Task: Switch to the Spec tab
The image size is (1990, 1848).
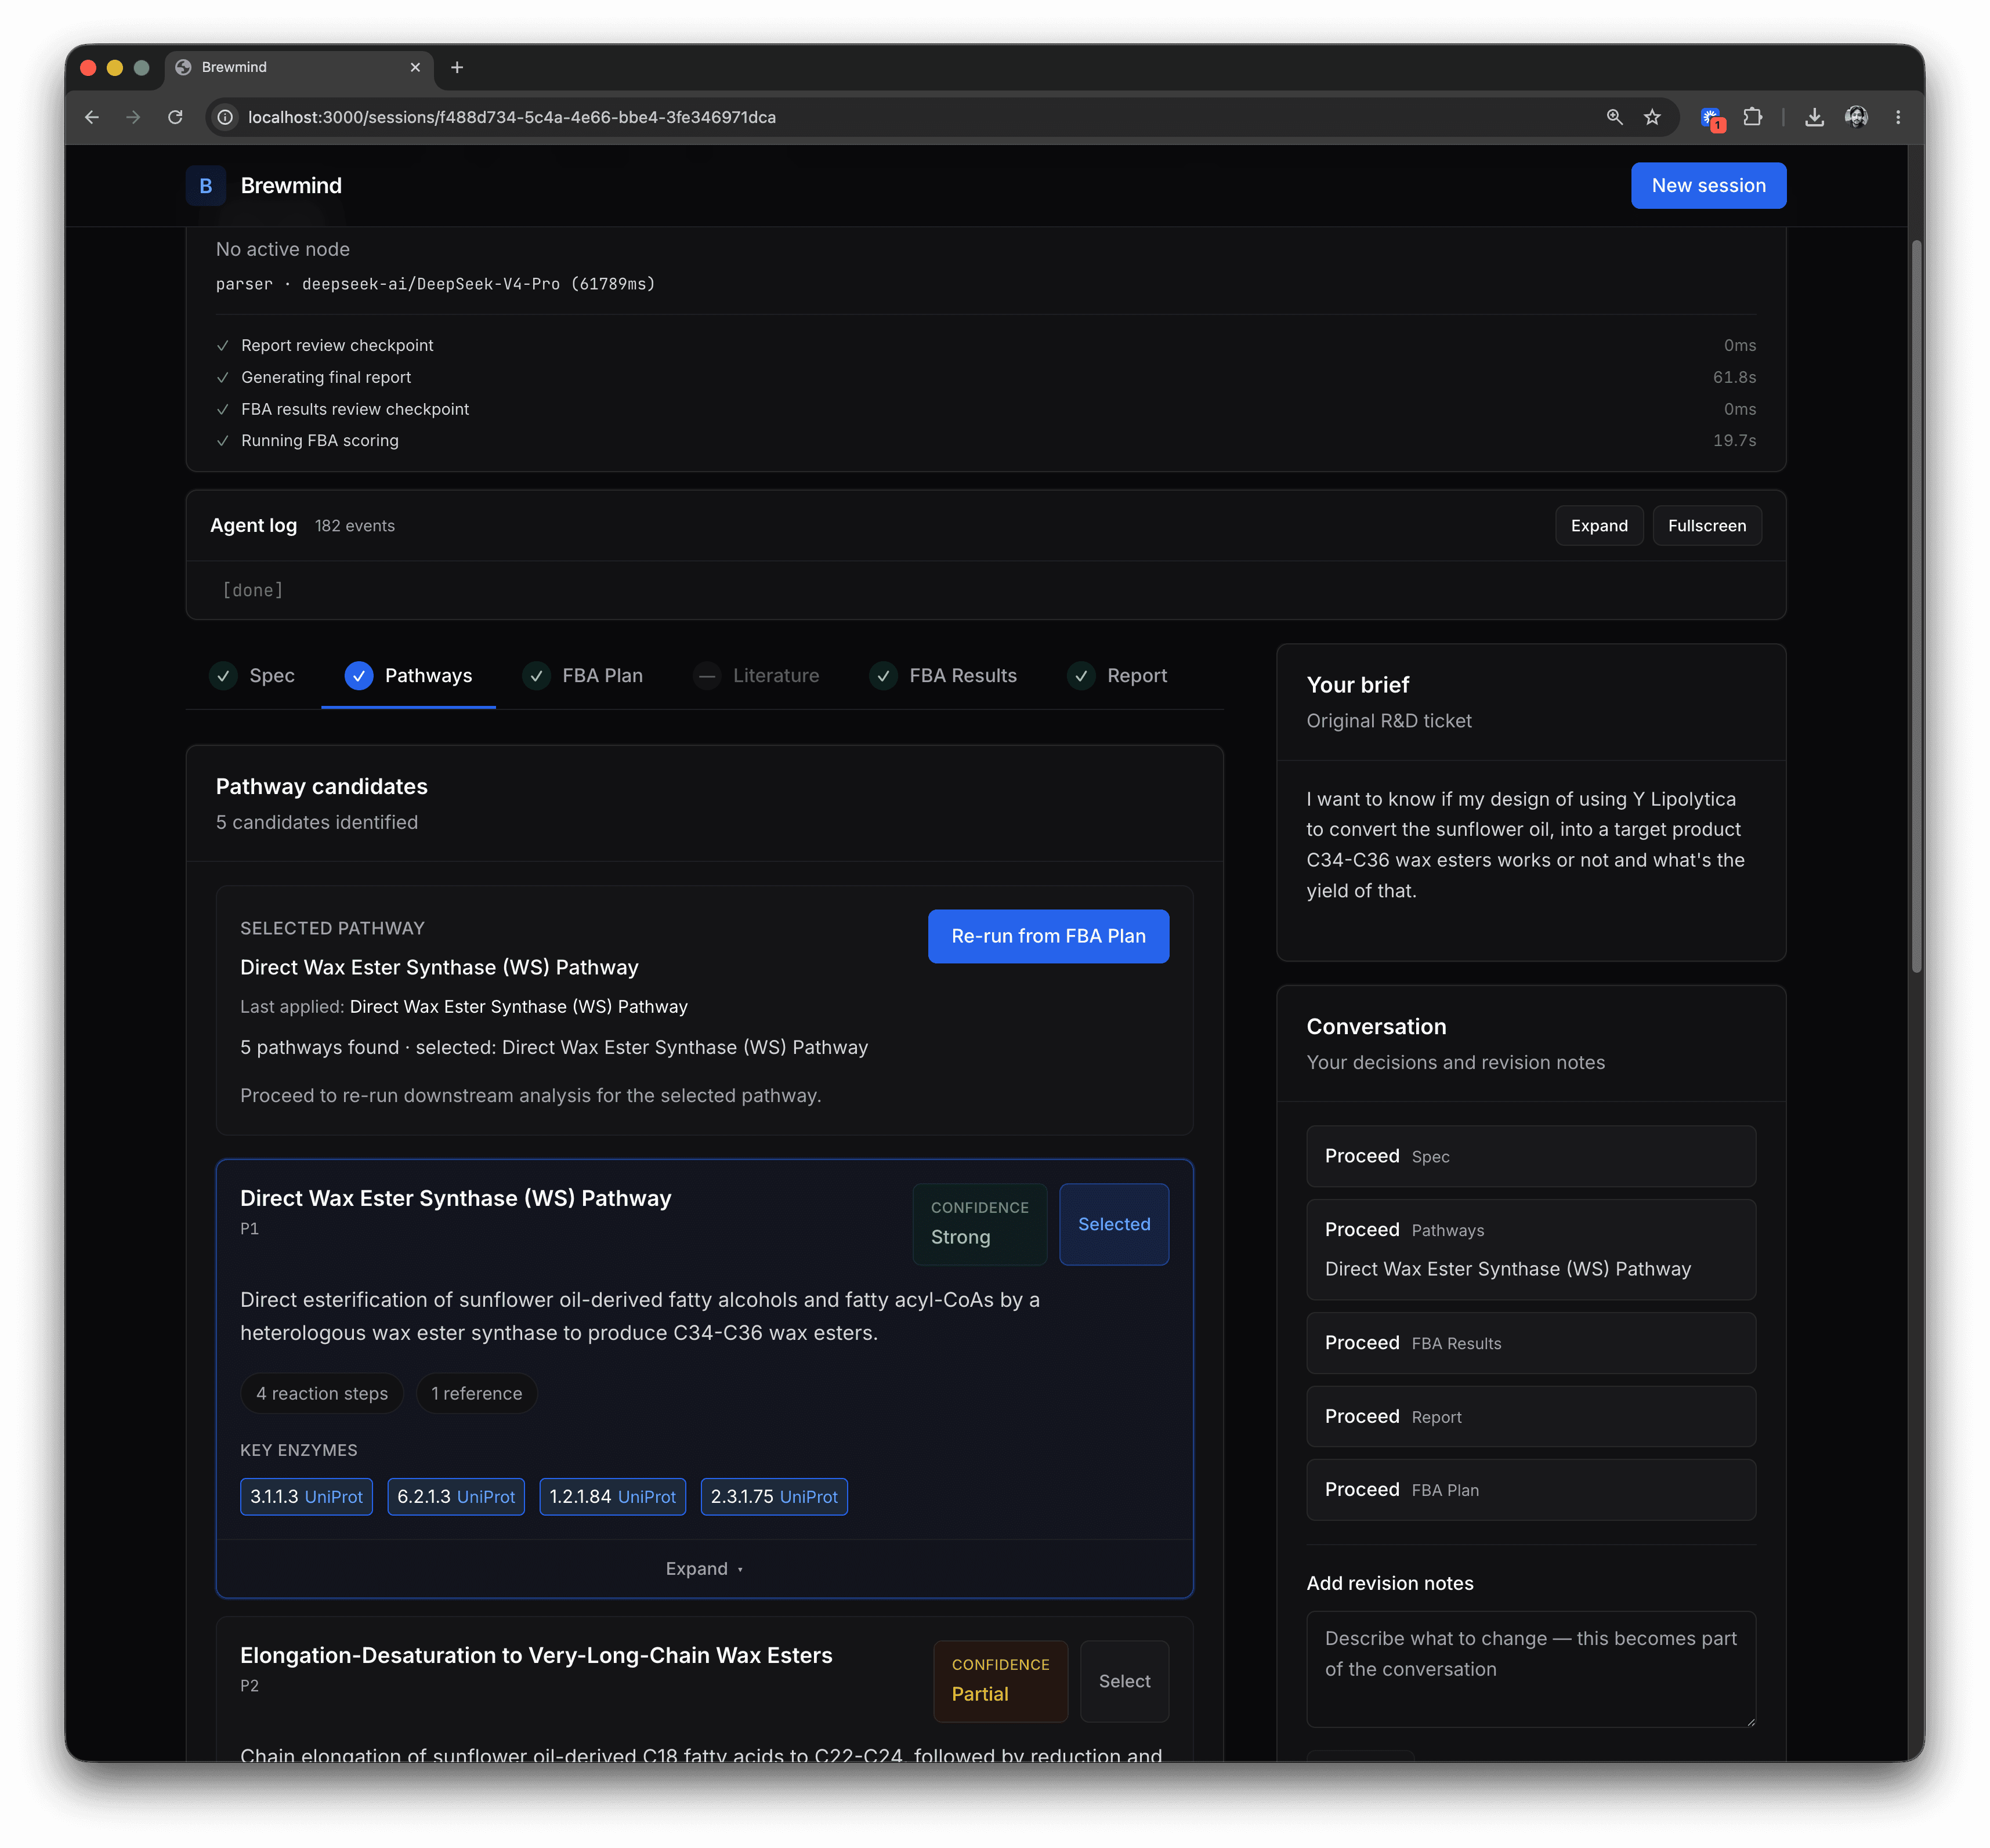Action: point(252,676)
